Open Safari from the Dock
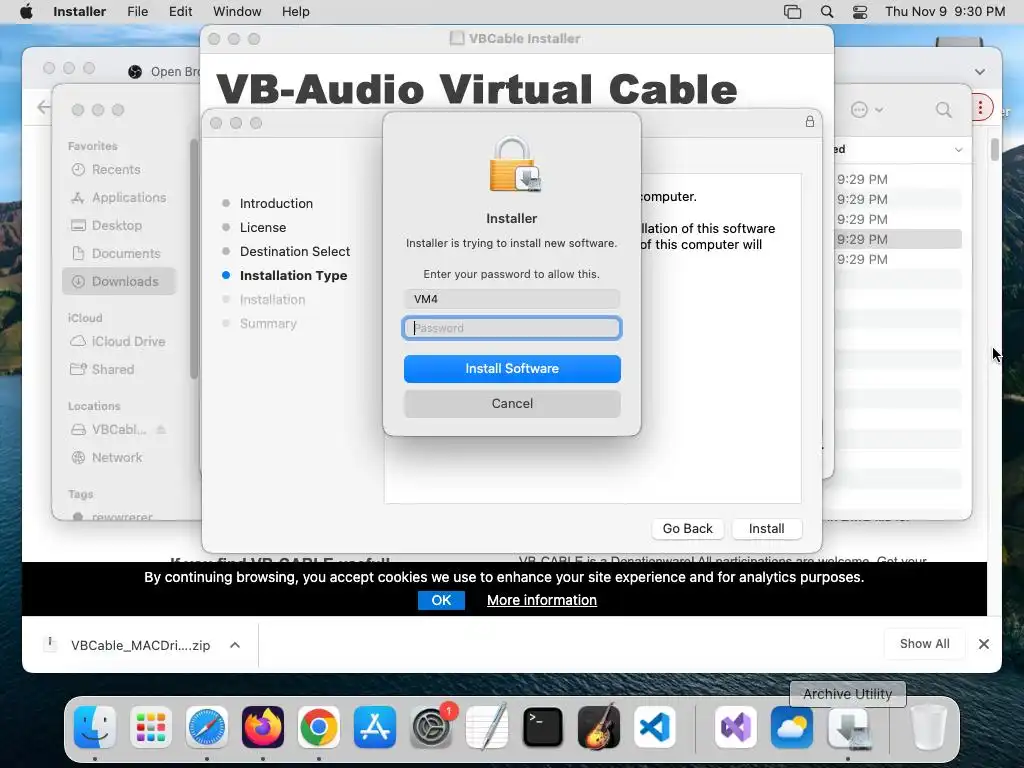This screenshot has height=768, width=1024. (x=207, y=727)
